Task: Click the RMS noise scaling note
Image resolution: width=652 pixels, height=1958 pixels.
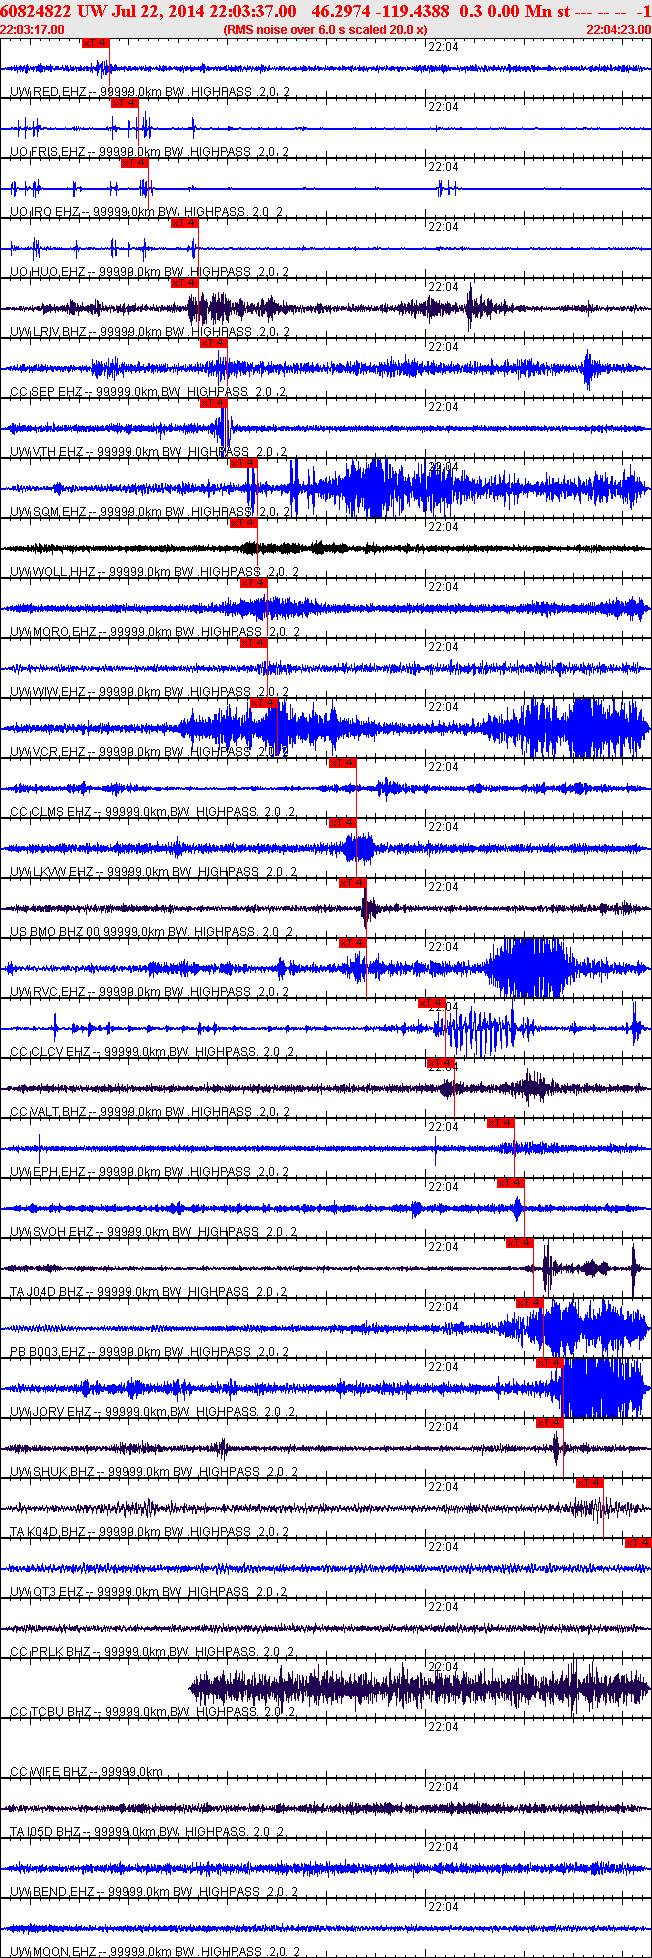Action: click(x=325, y=29)
